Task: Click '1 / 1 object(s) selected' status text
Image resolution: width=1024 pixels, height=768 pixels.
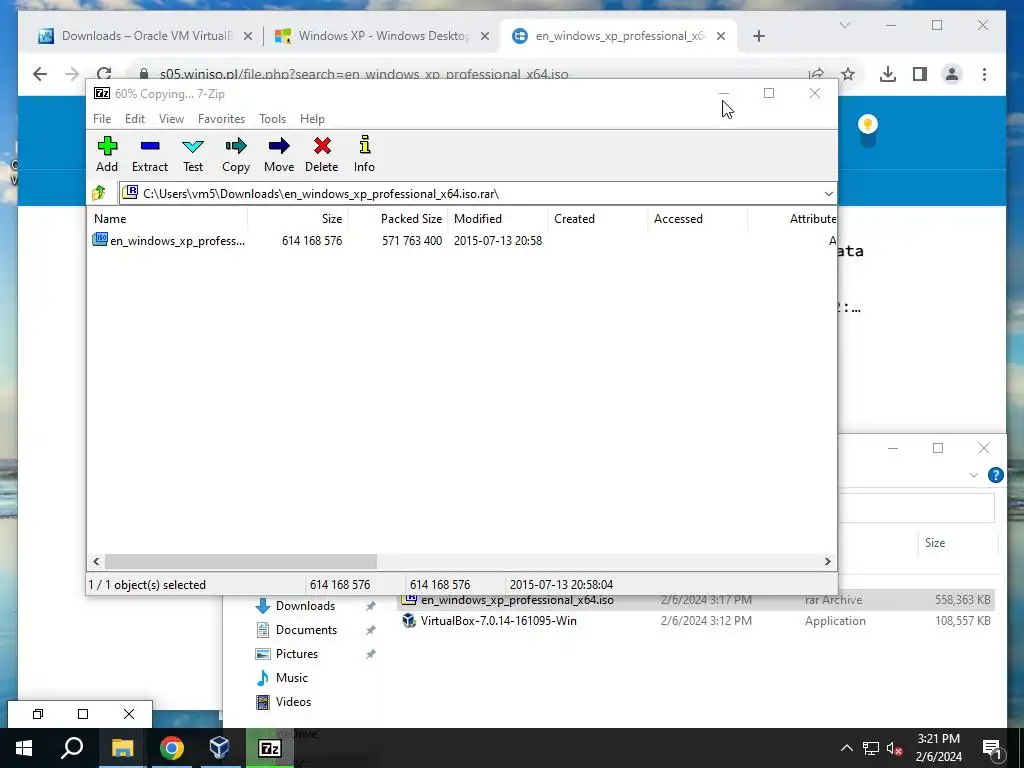Action: pos(147,584)
